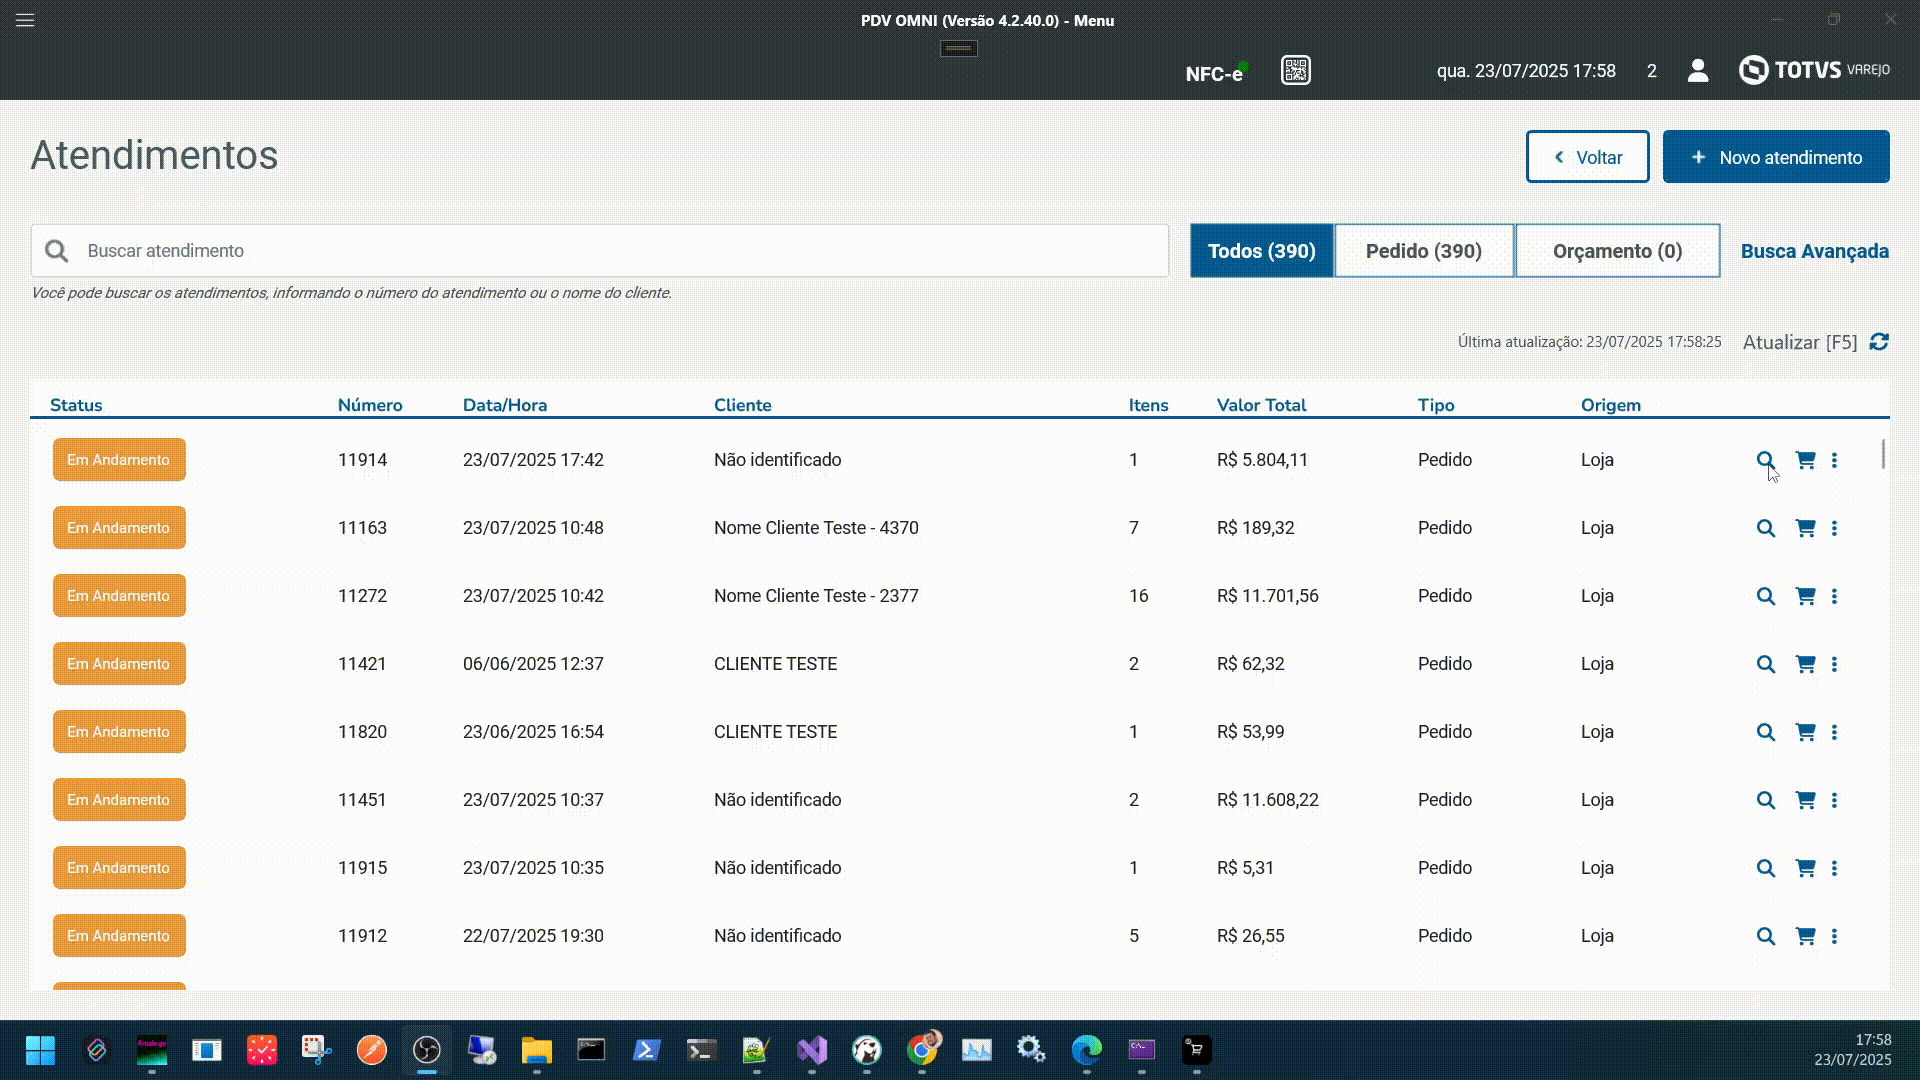Viewport: 1920px width, 1080px height.
Task: Switch to Pedido (390) tab
Action: coord(1423,251)
